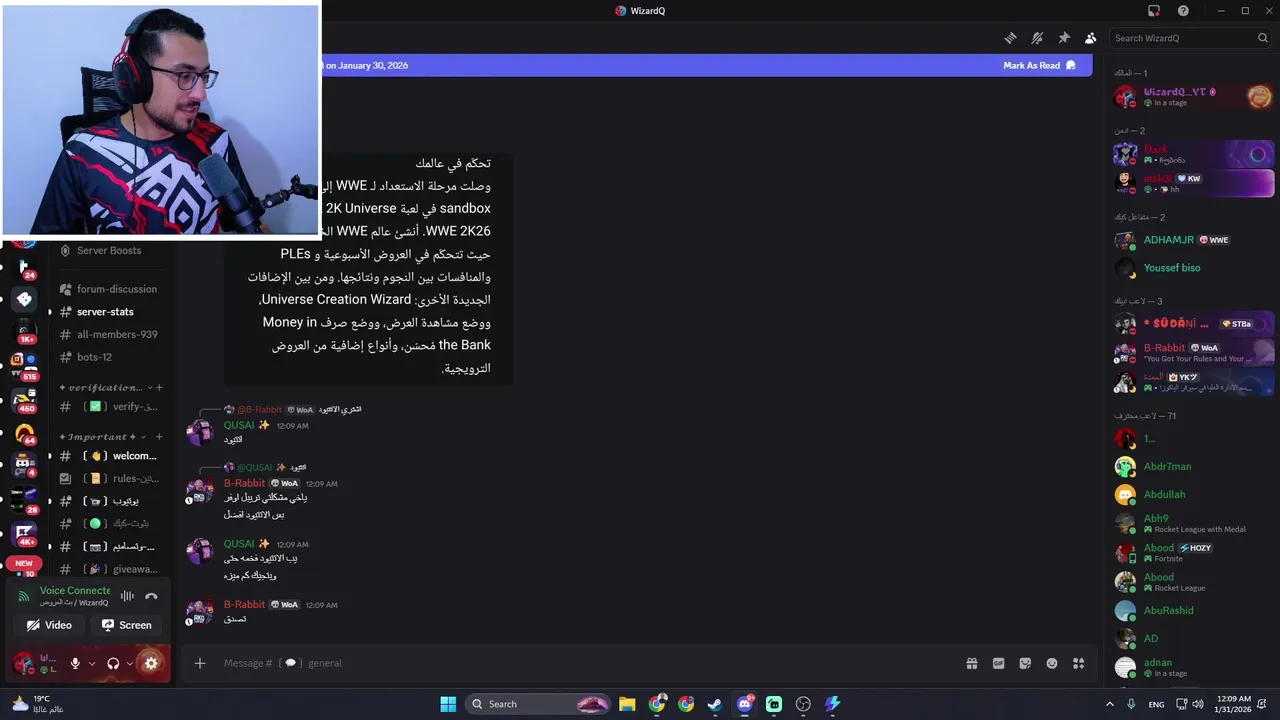The width and height of the screenshot is (1280, 720).
Task: Open the gift icon in message bar
Action: tap(971, 663)
